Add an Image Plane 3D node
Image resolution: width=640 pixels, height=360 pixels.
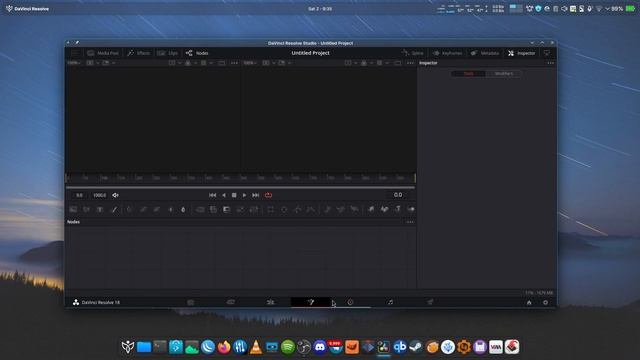click(x=371, y=209)
